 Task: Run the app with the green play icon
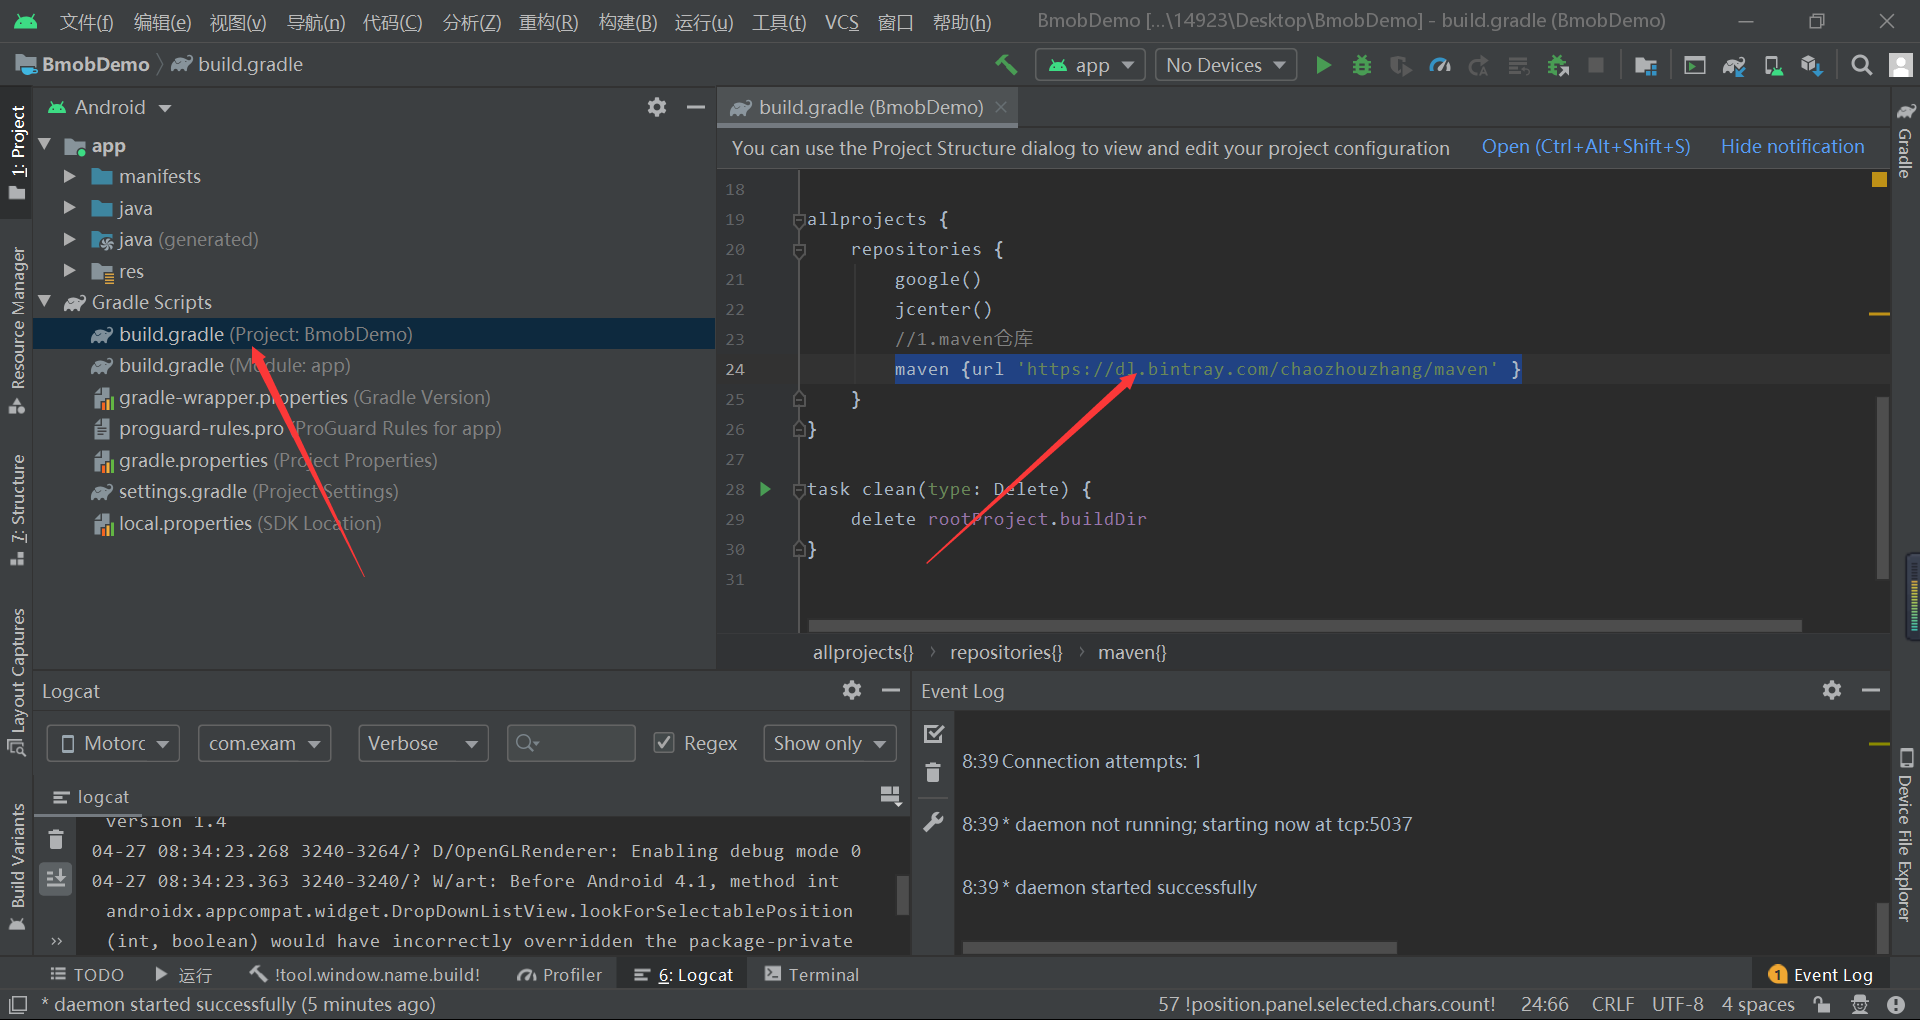point(1322,64)
